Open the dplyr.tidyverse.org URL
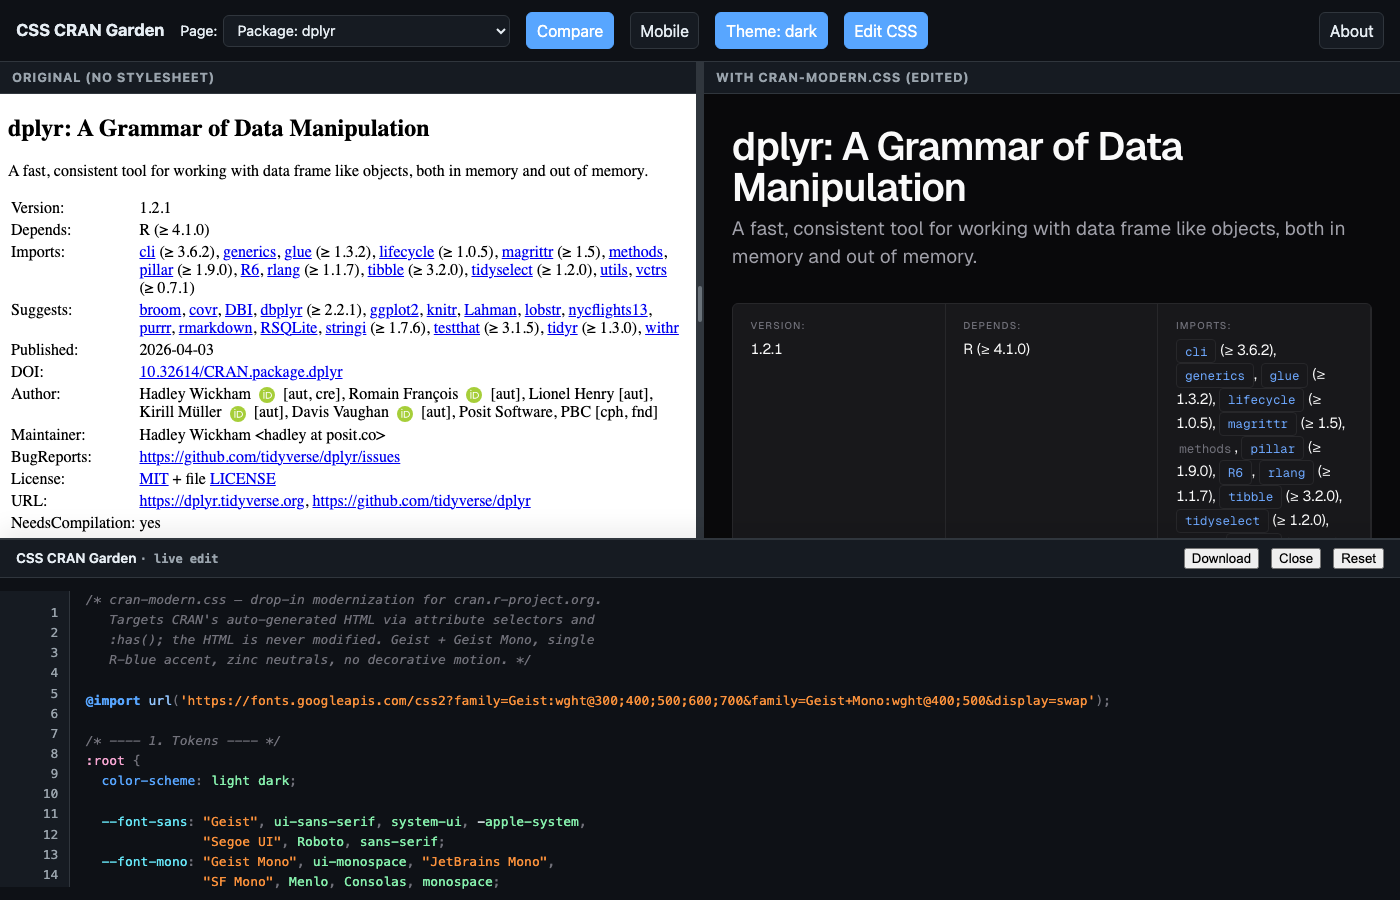This screenshot has height=900, width=1400. pyautogui.click(x=222, y=501)
